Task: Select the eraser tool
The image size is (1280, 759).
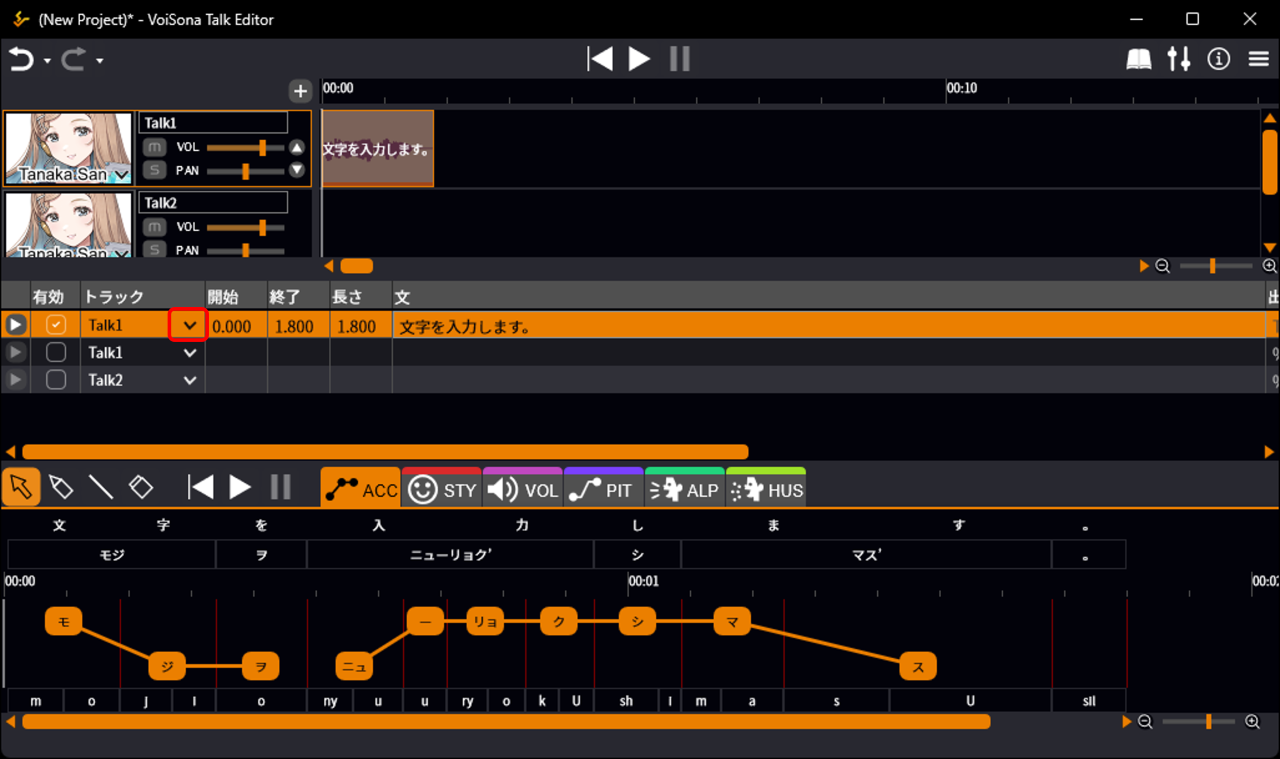Action: (x=141, y=487)
